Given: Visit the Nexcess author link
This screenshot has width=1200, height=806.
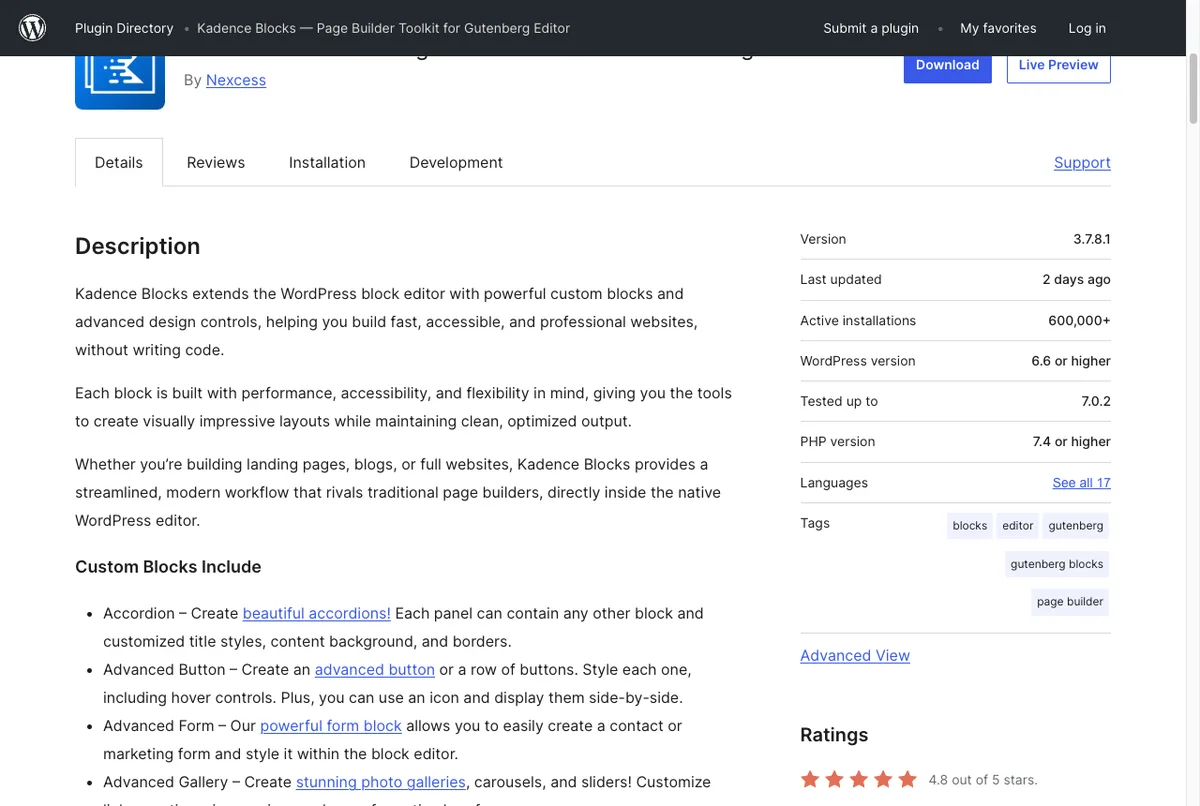Looking at the screenshot, I should (236, 80).
